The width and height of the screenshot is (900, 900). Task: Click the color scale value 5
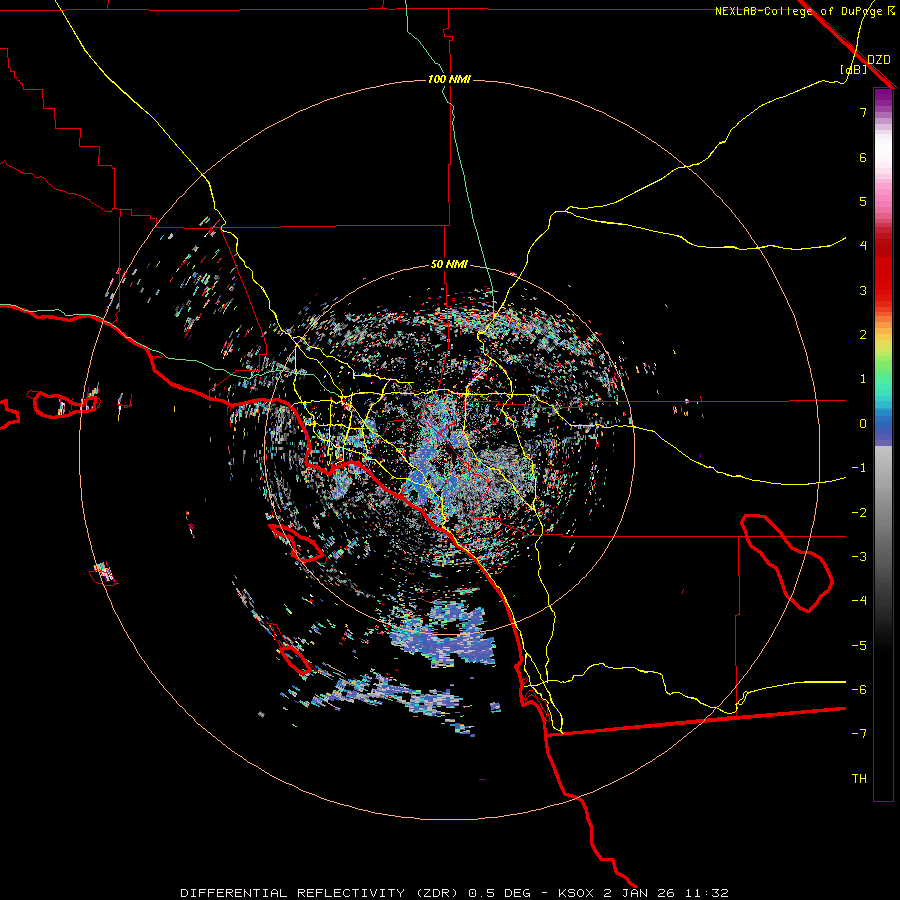click(x=863, y=201)
